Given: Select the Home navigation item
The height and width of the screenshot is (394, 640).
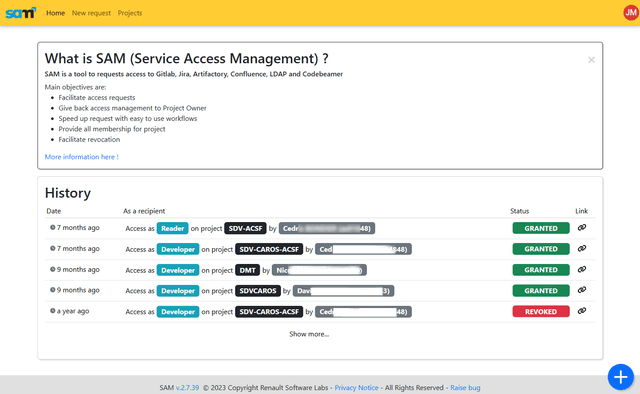Looking at the screenshot, I should (56, 13).
